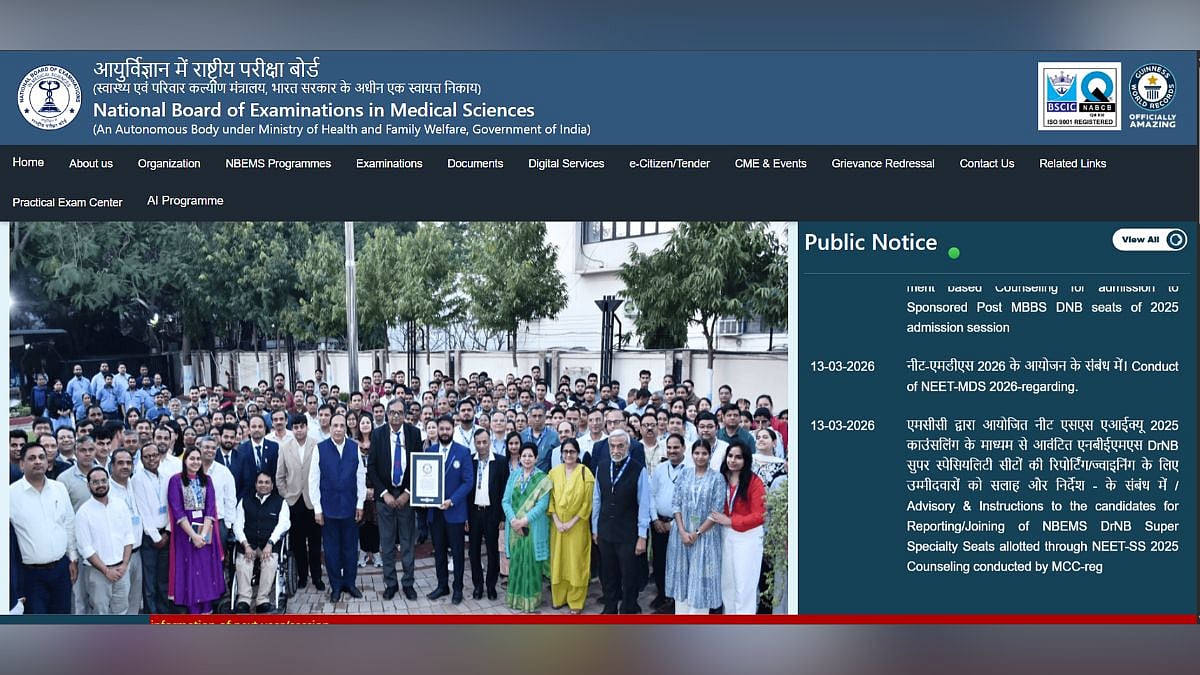Open CME & Events menu
1200x675 pixels.
click(x=770, y=163)
